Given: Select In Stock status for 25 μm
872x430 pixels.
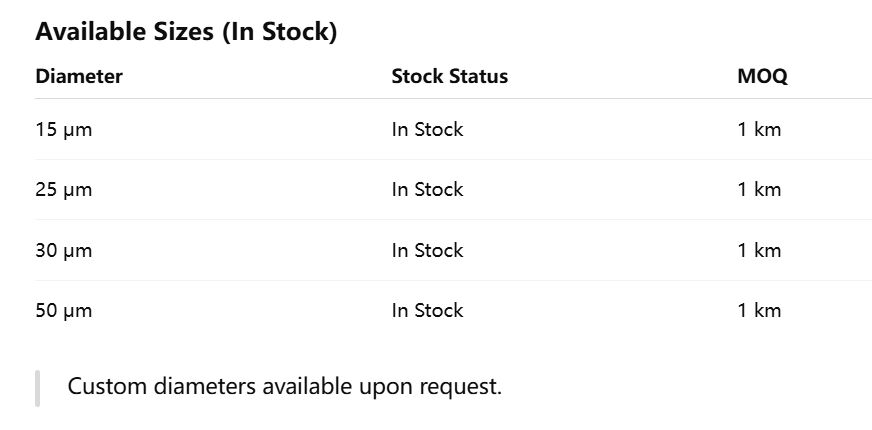Looking at the screenshot, I should click(427, 189).
